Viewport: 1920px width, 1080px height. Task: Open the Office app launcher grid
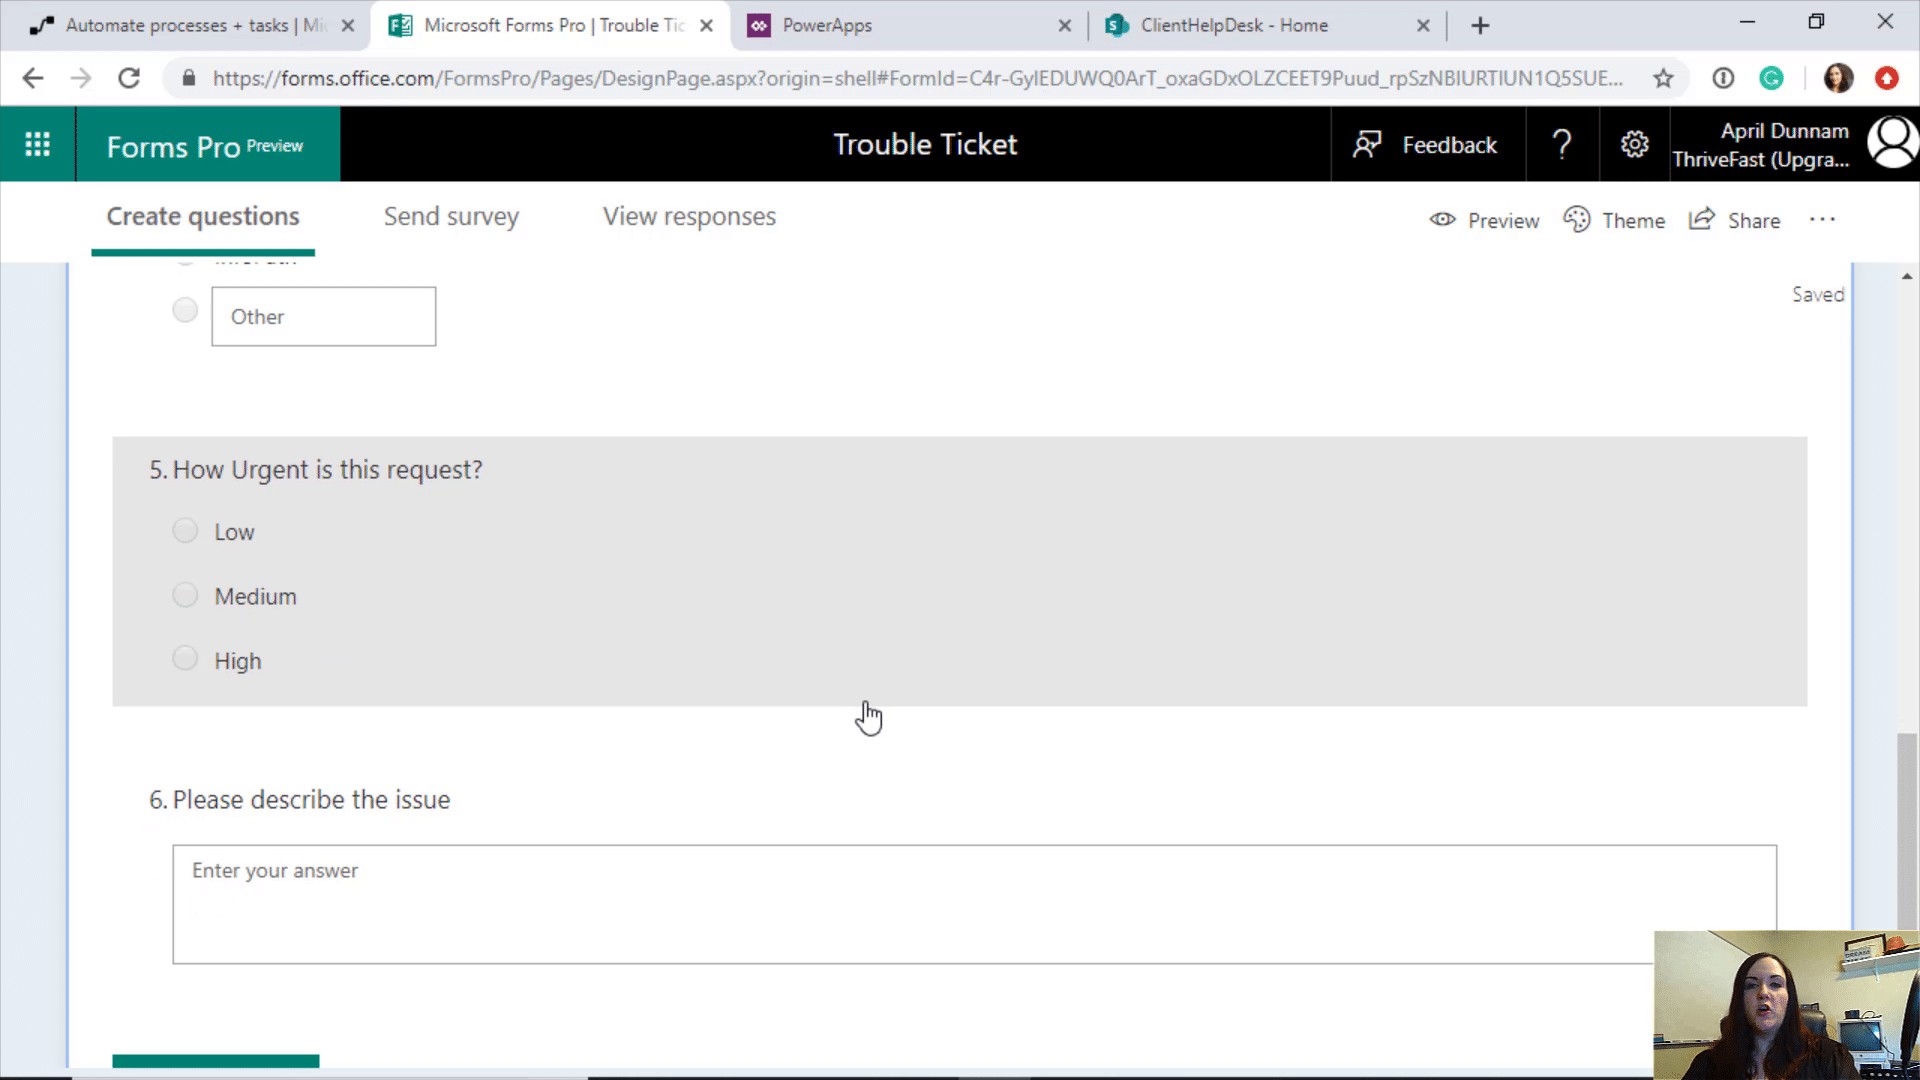click(x=38, y=145)
